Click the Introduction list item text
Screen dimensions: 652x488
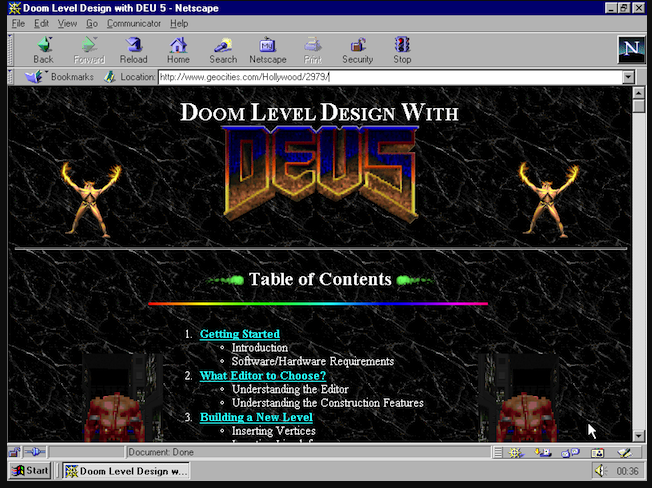(260, 348)
